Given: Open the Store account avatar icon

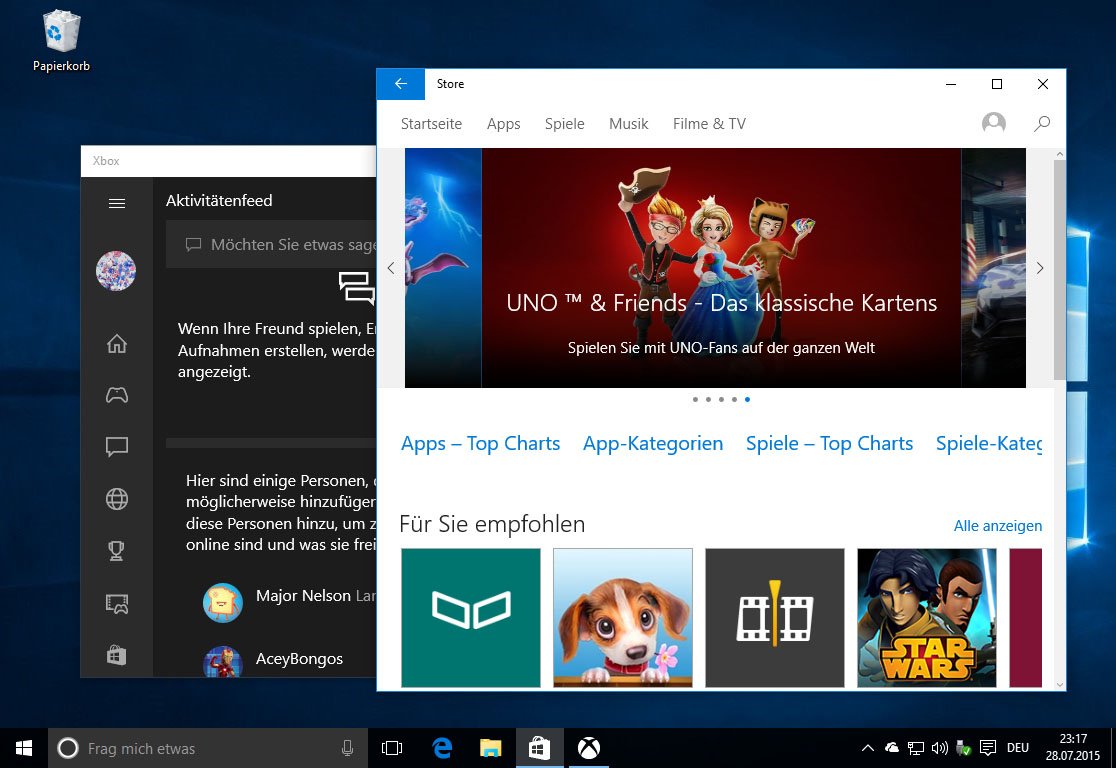Looking at the screenshot, I should pos(994,123).
